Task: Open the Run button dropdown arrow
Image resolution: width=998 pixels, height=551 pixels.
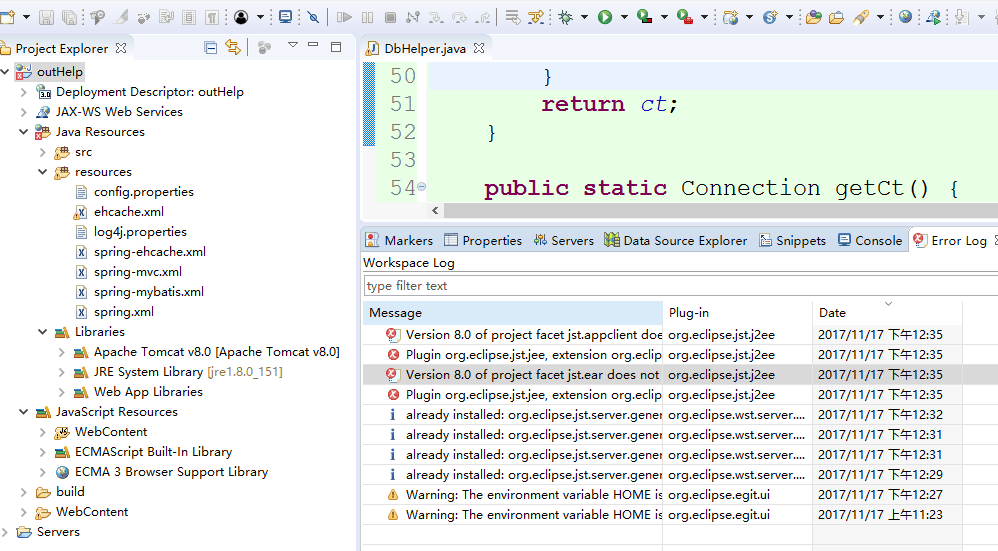Action: [624, 17]
